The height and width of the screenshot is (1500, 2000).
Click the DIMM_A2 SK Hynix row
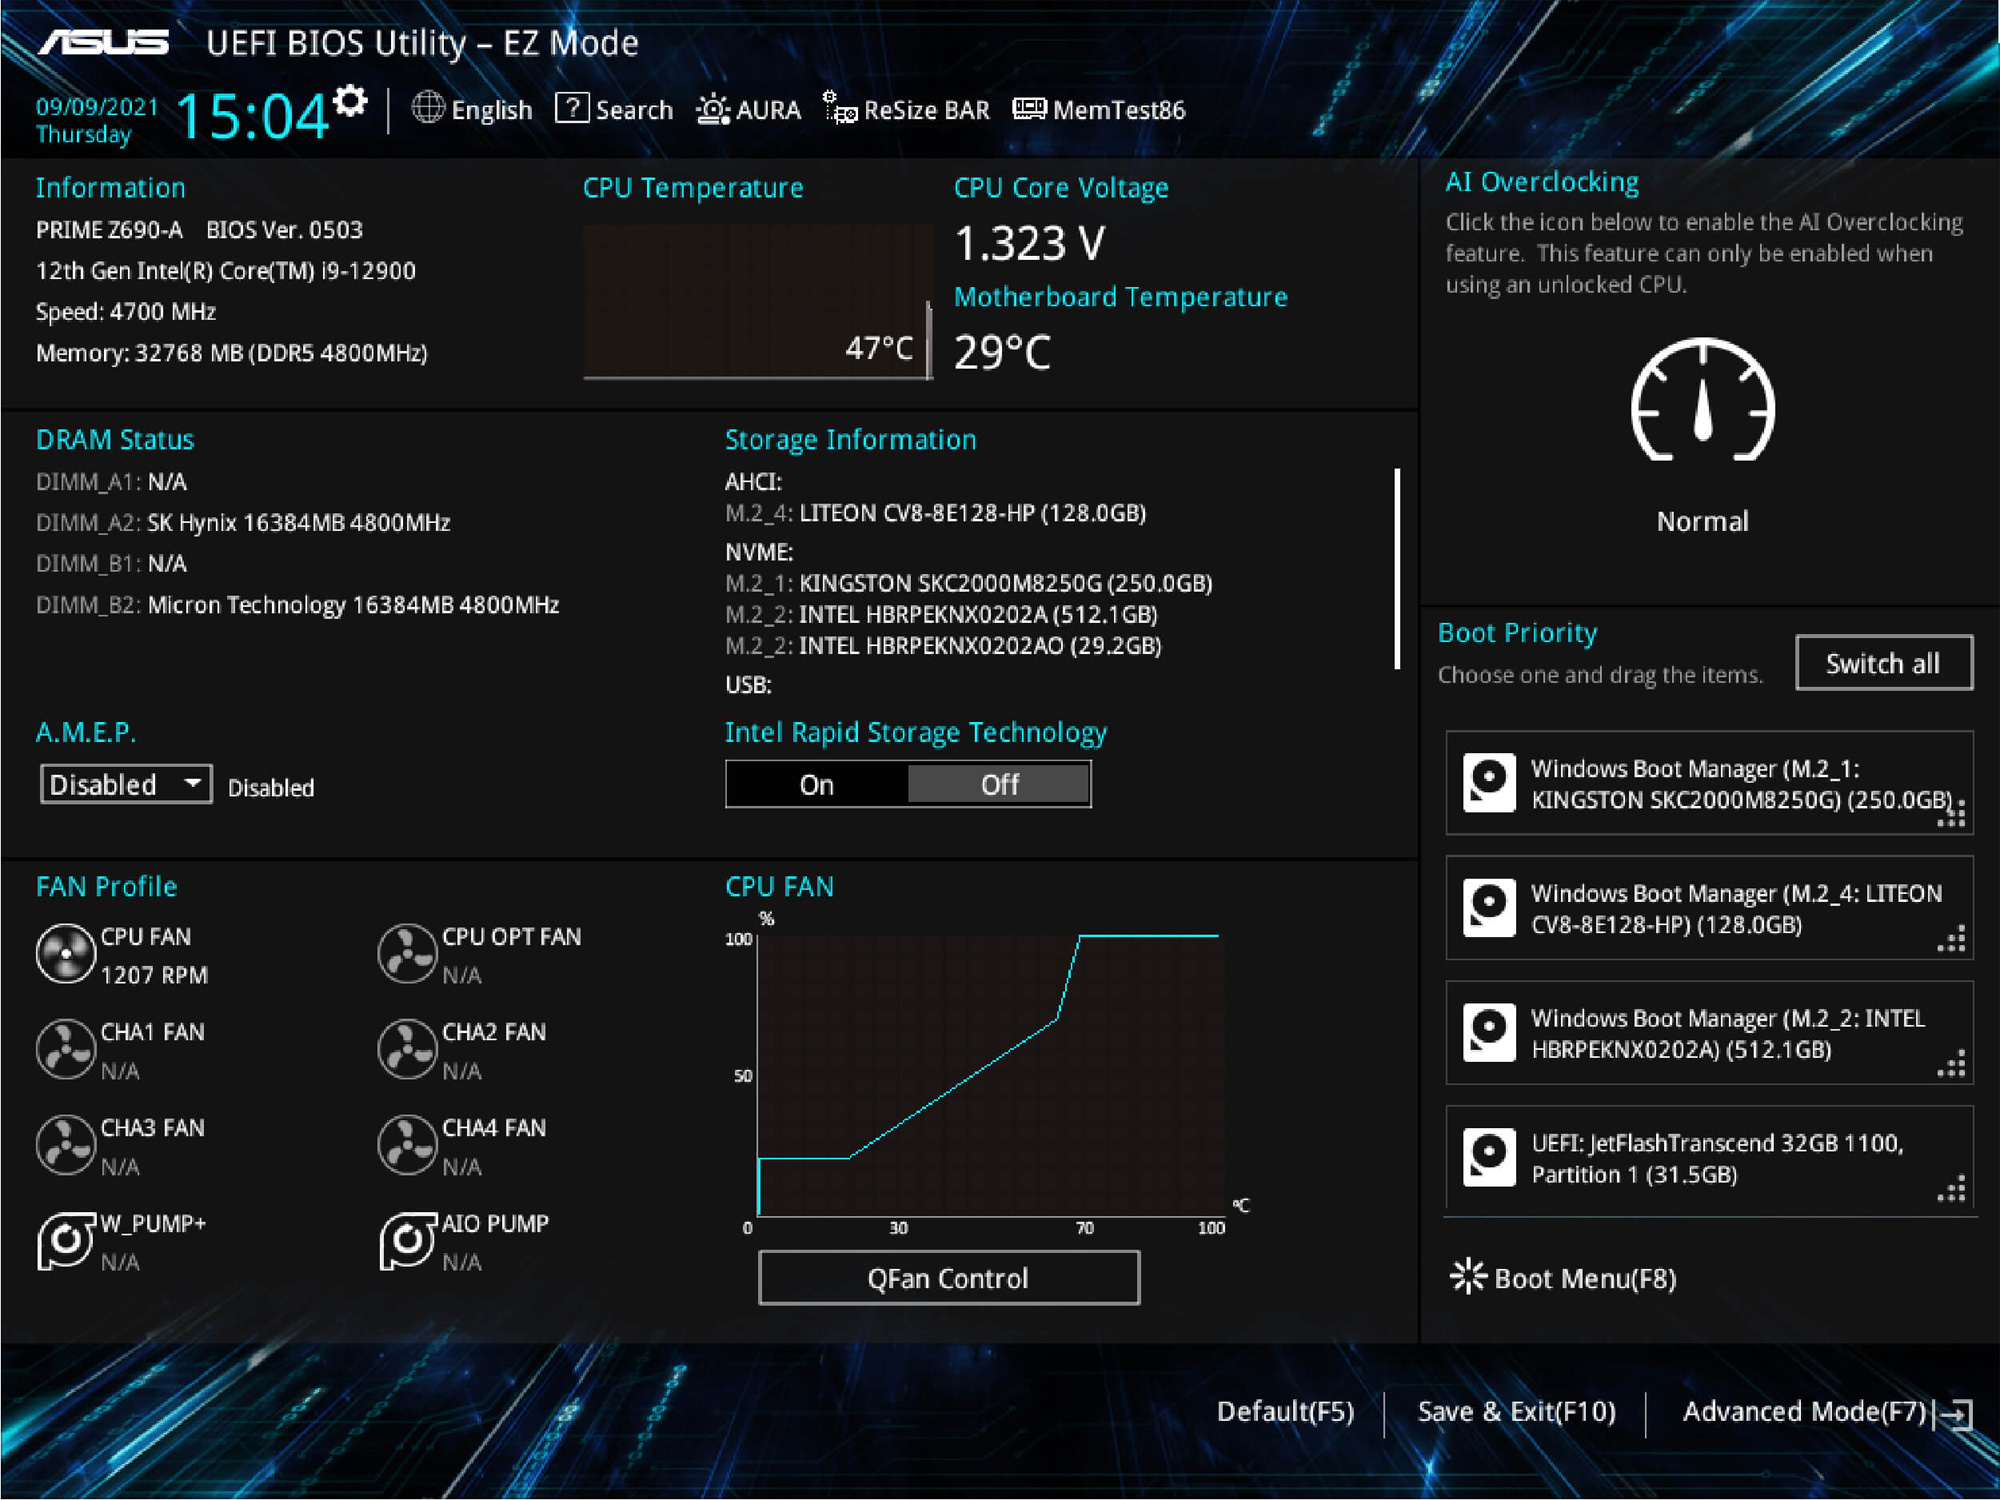coord(243,523)
